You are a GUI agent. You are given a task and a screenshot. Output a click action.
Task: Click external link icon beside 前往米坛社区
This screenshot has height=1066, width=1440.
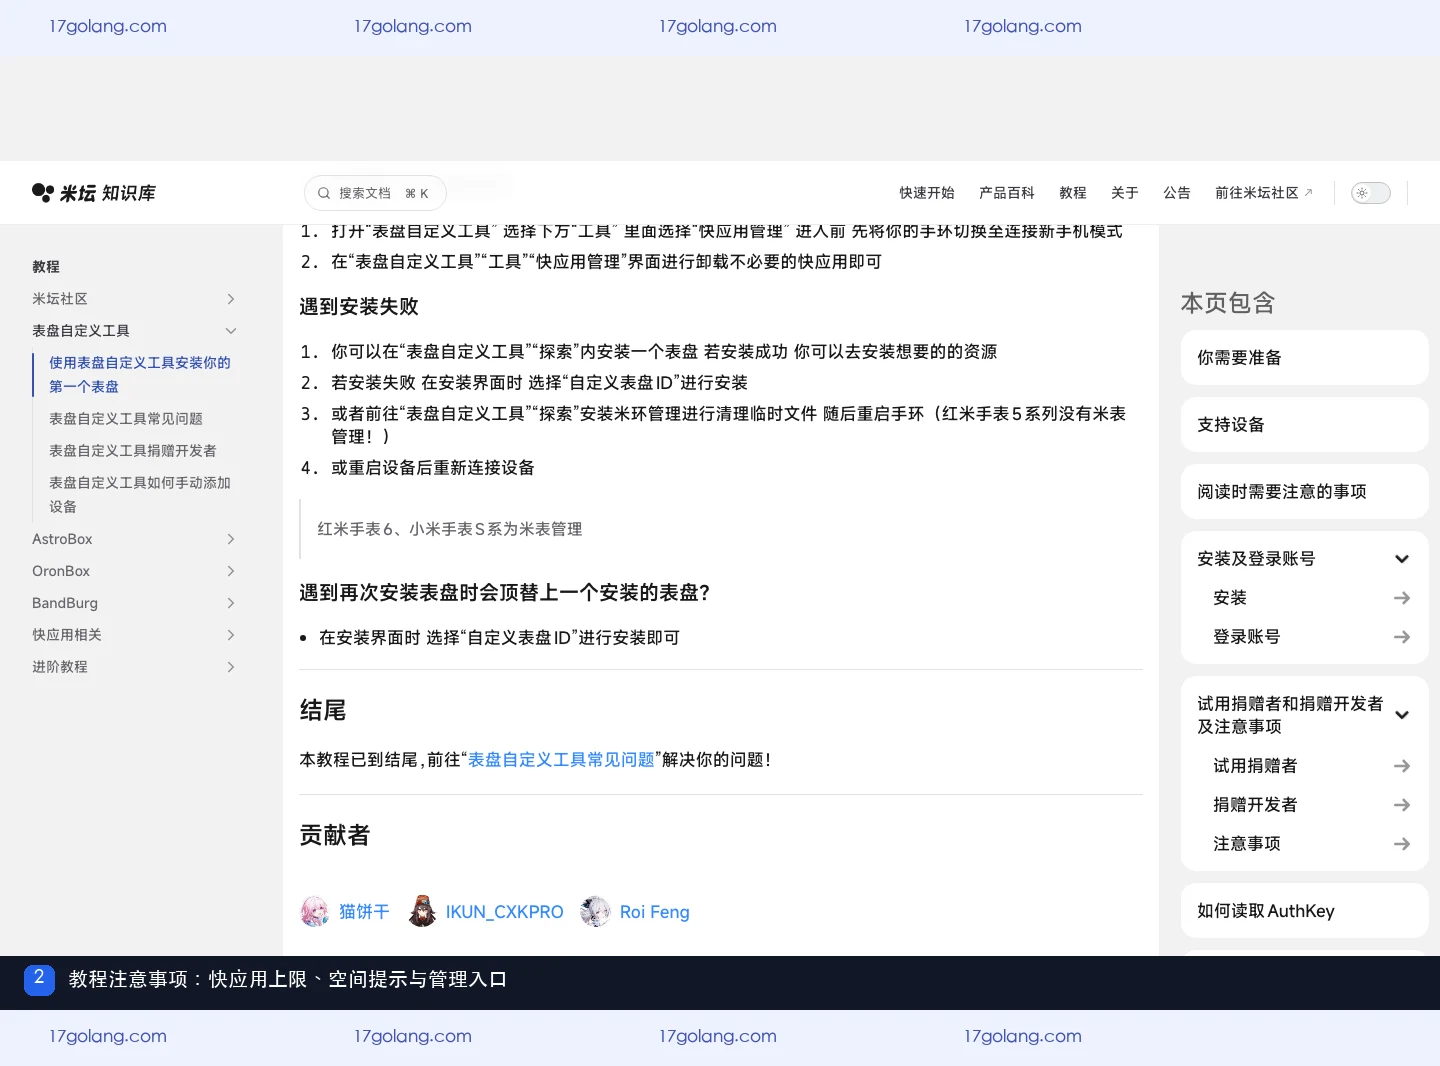click(x=1308, y=193)
